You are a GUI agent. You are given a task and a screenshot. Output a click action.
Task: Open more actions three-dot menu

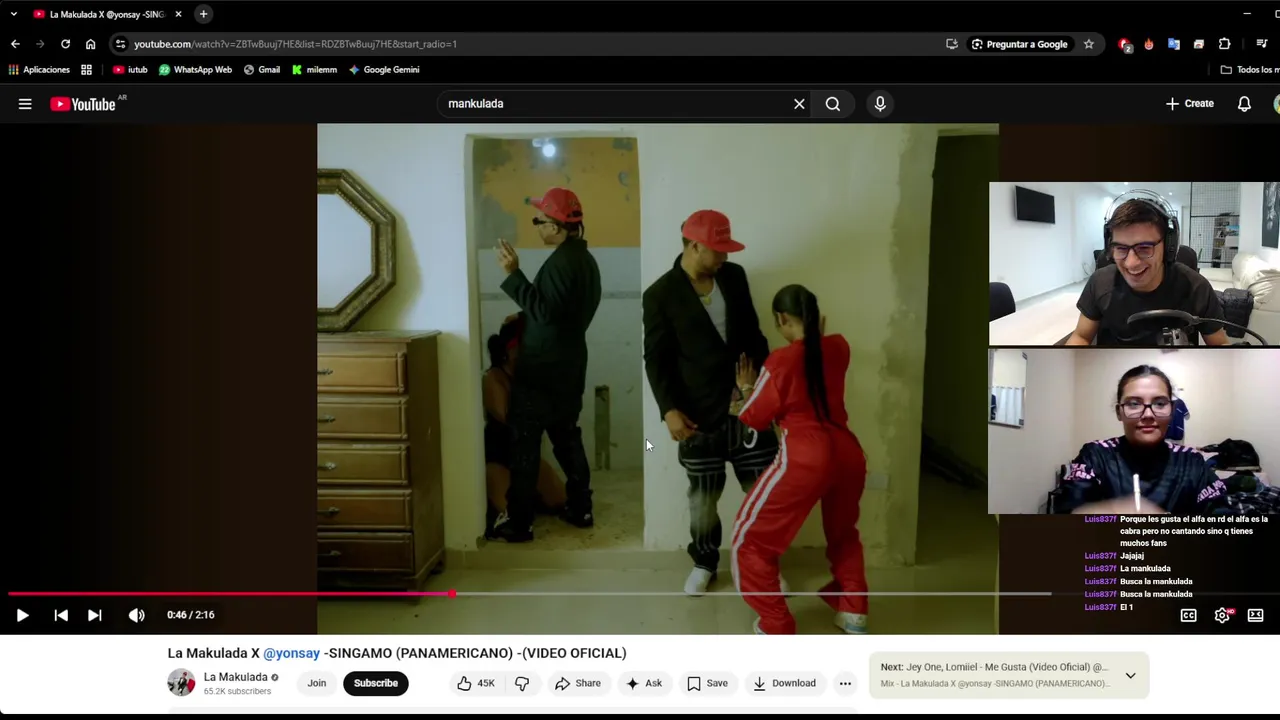point(845,683)
